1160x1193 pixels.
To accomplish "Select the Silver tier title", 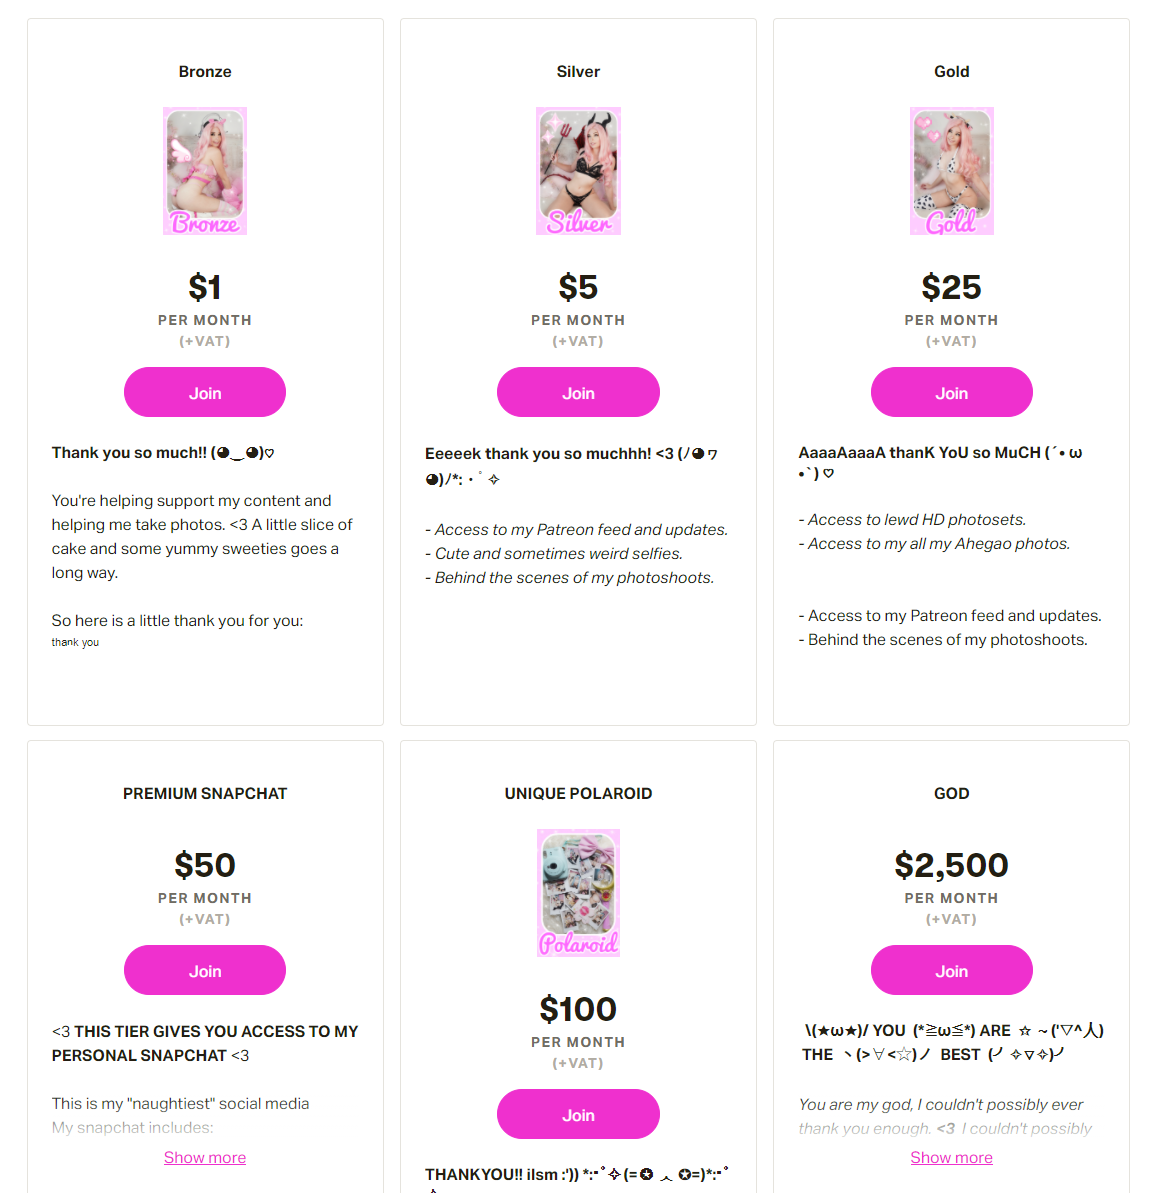I will [x=578, y=72].
